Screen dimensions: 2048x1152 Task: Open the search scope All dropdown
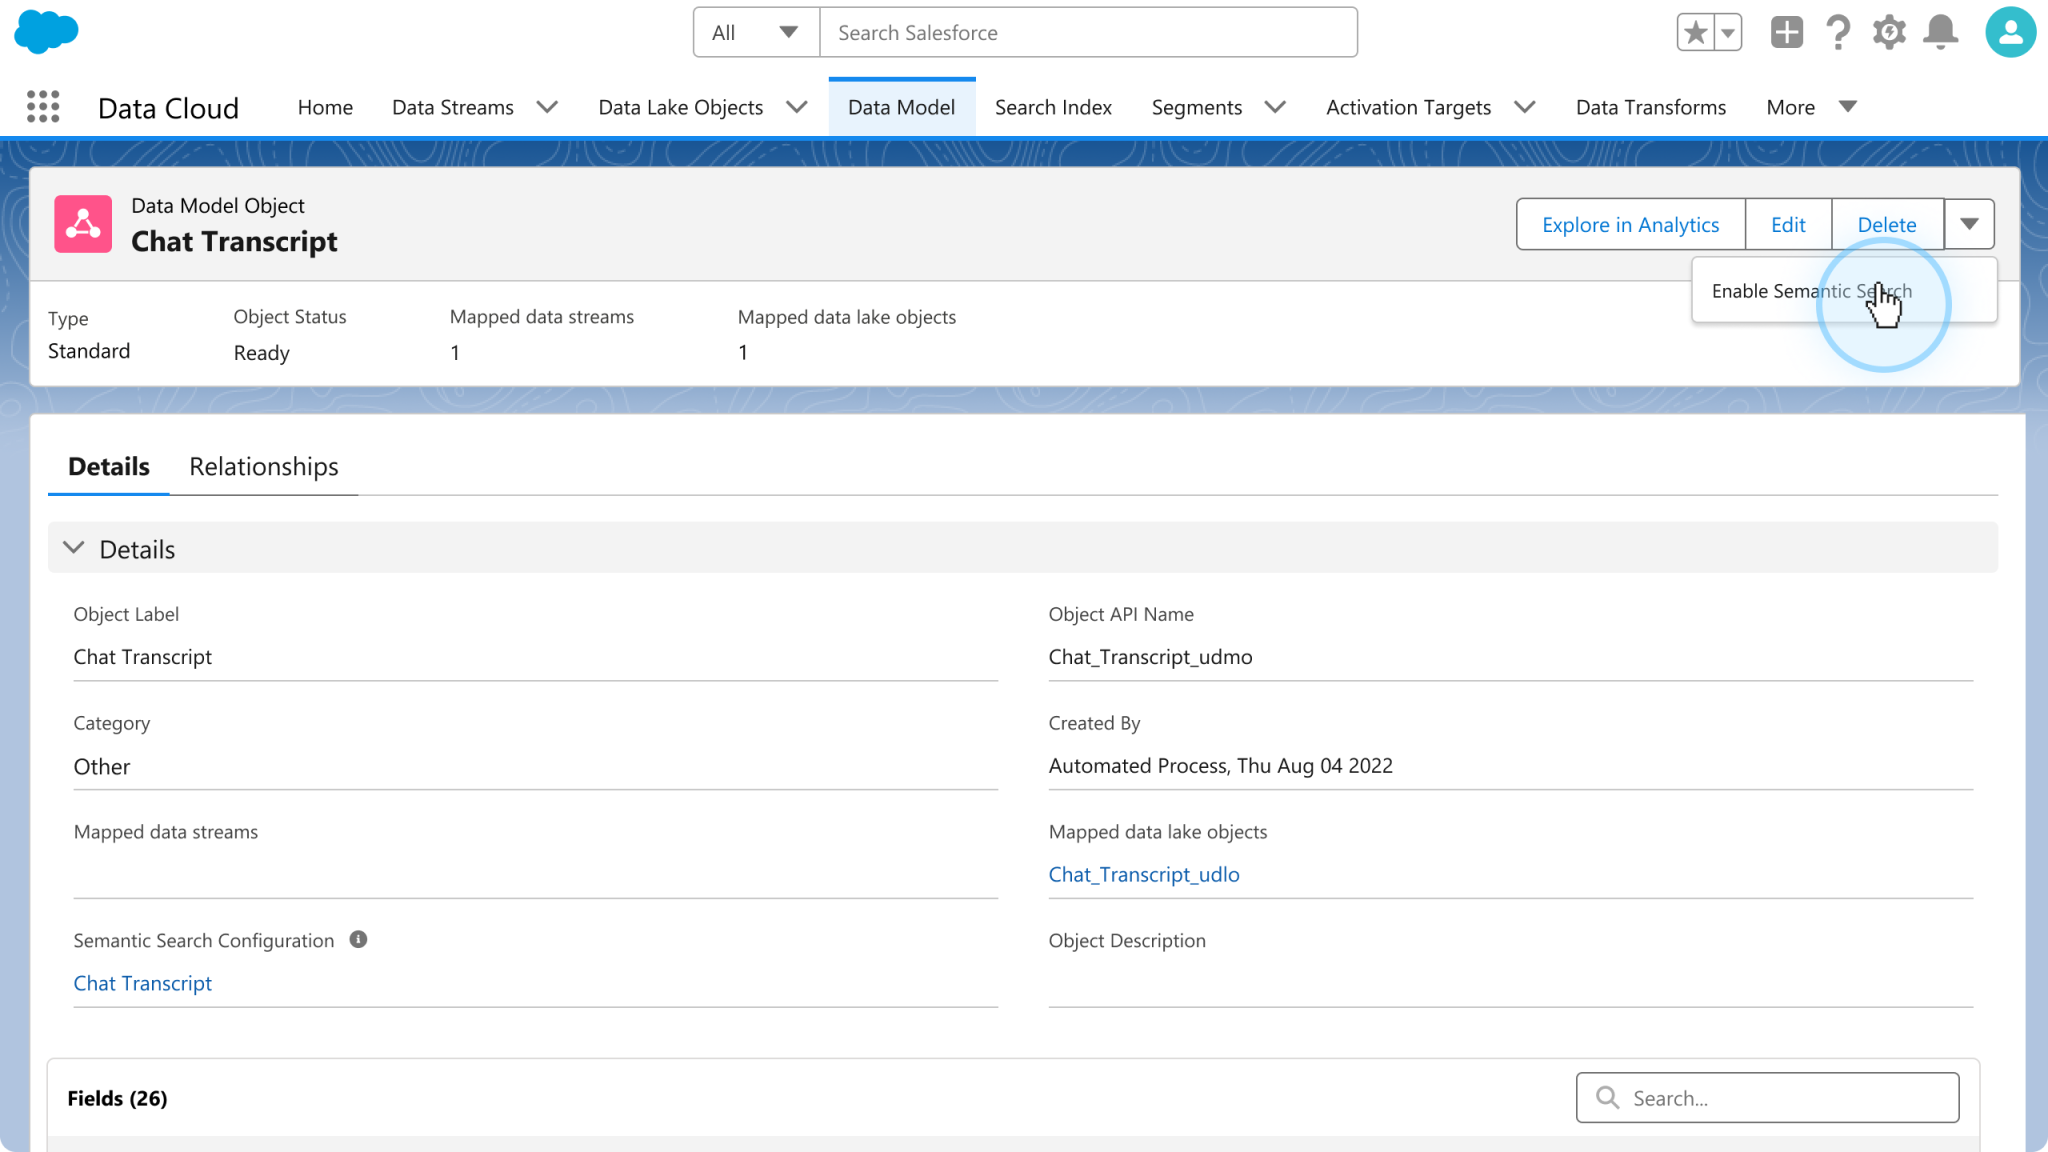pyautogui.click(x=755, y=31)
